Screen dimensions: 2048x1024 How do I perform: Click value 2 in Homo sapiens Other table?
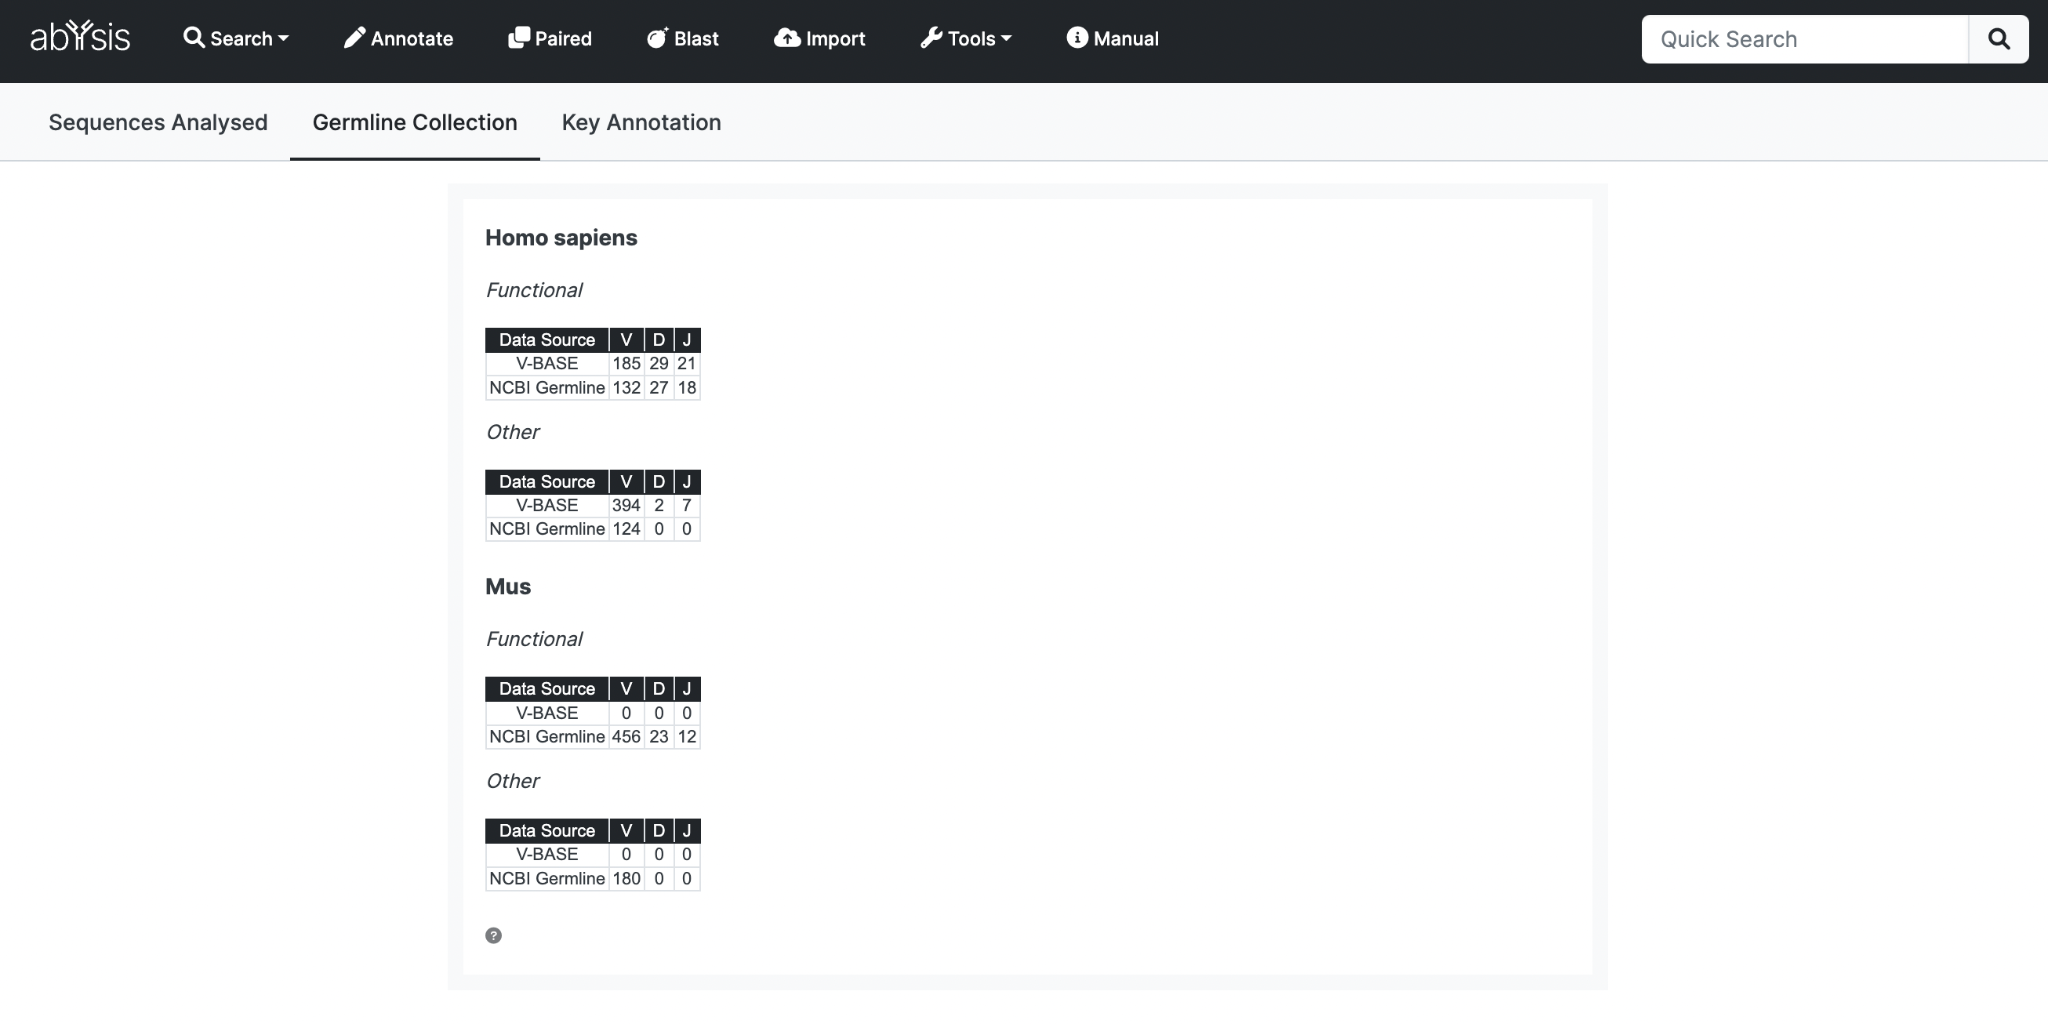point(658,506)
